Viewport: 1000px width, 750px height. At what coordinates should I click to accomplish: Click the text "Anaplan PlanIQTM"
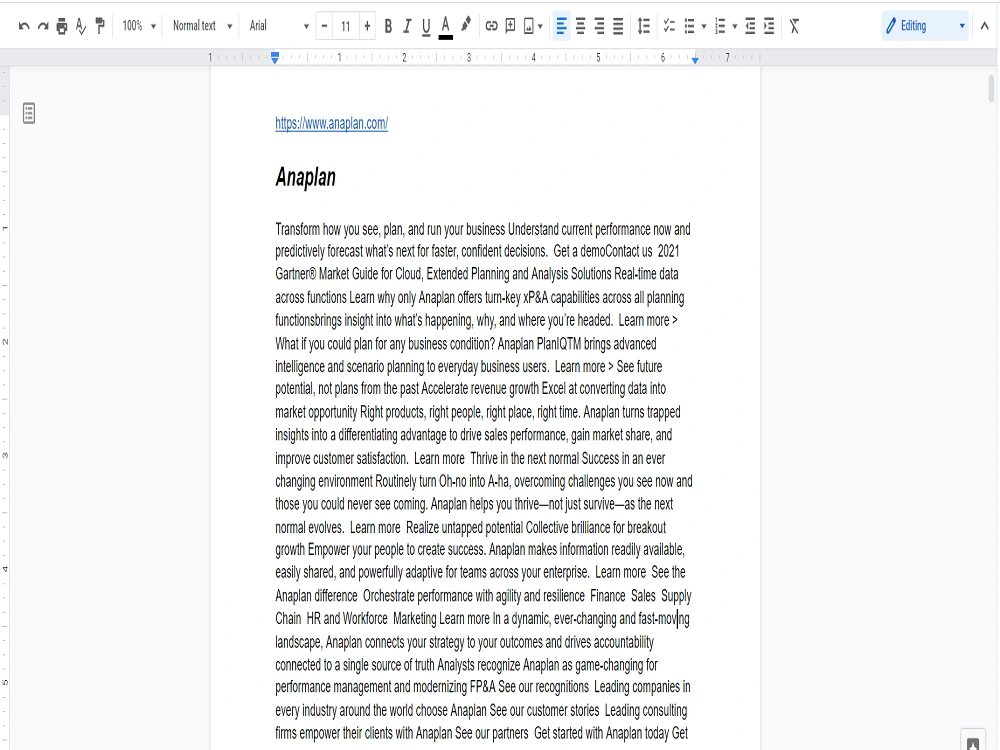pyautogui.click(x=540, y=344)
